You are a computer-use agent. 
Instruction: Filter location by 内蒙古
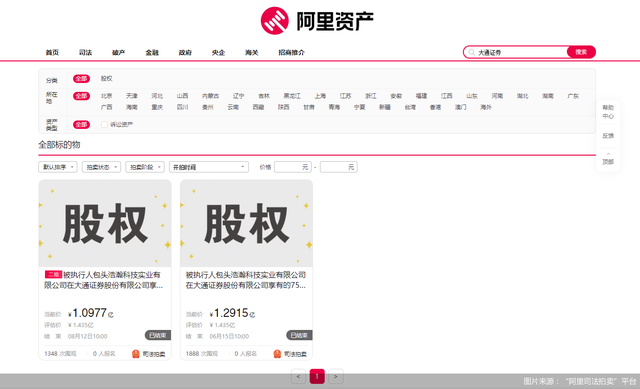pyautogui.click(x=211, y=96)
